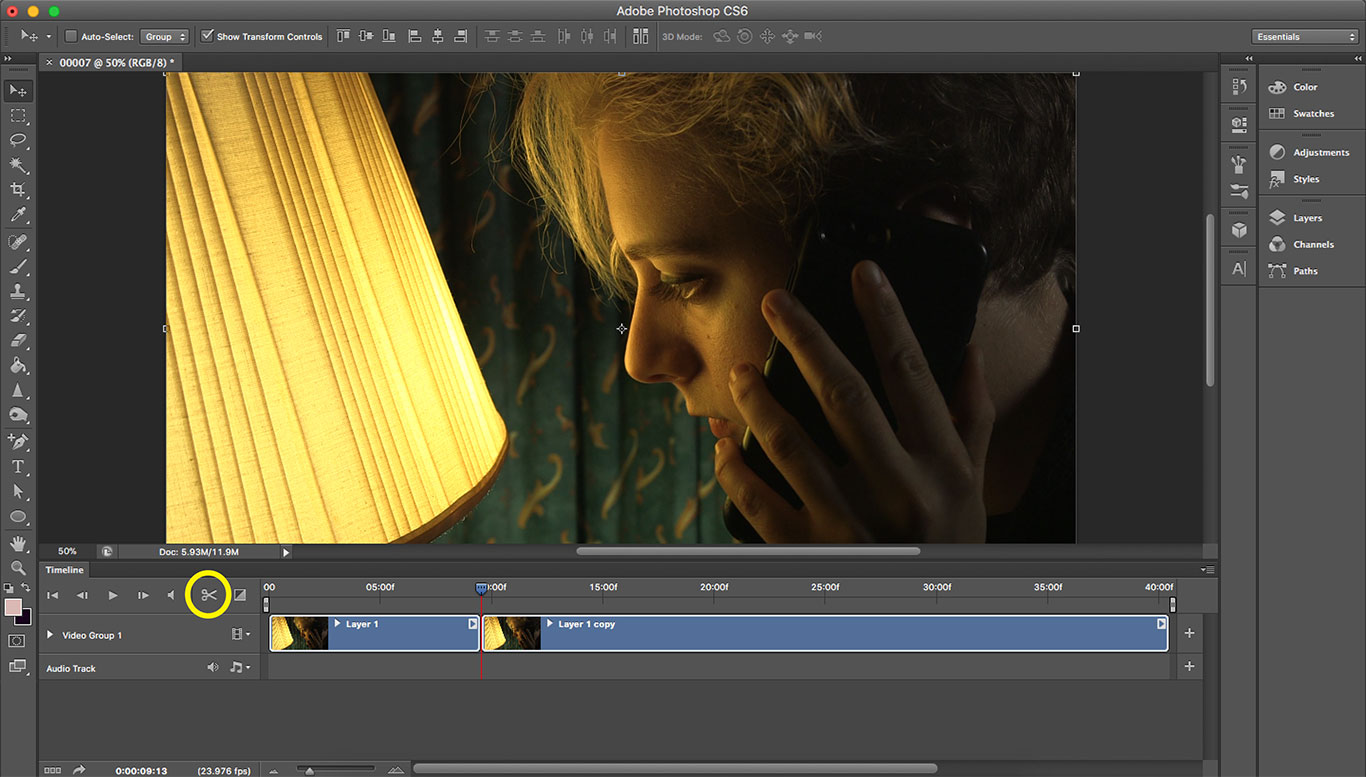Toggle the Auto-Select checkbox
Viewport: 1366px width, 777px height.
71,36
